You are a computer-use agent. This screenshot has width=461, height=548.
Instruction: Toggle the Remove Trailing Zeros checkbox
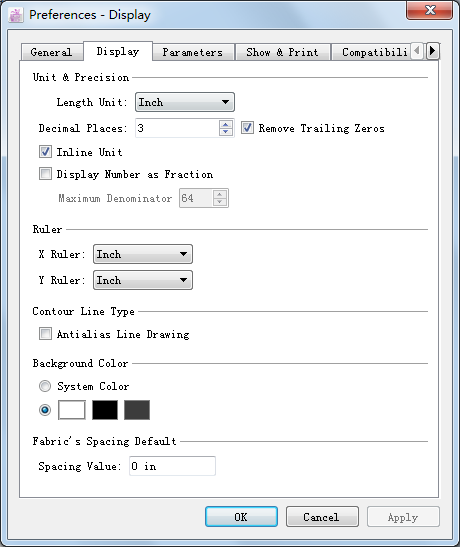[247, 128]
